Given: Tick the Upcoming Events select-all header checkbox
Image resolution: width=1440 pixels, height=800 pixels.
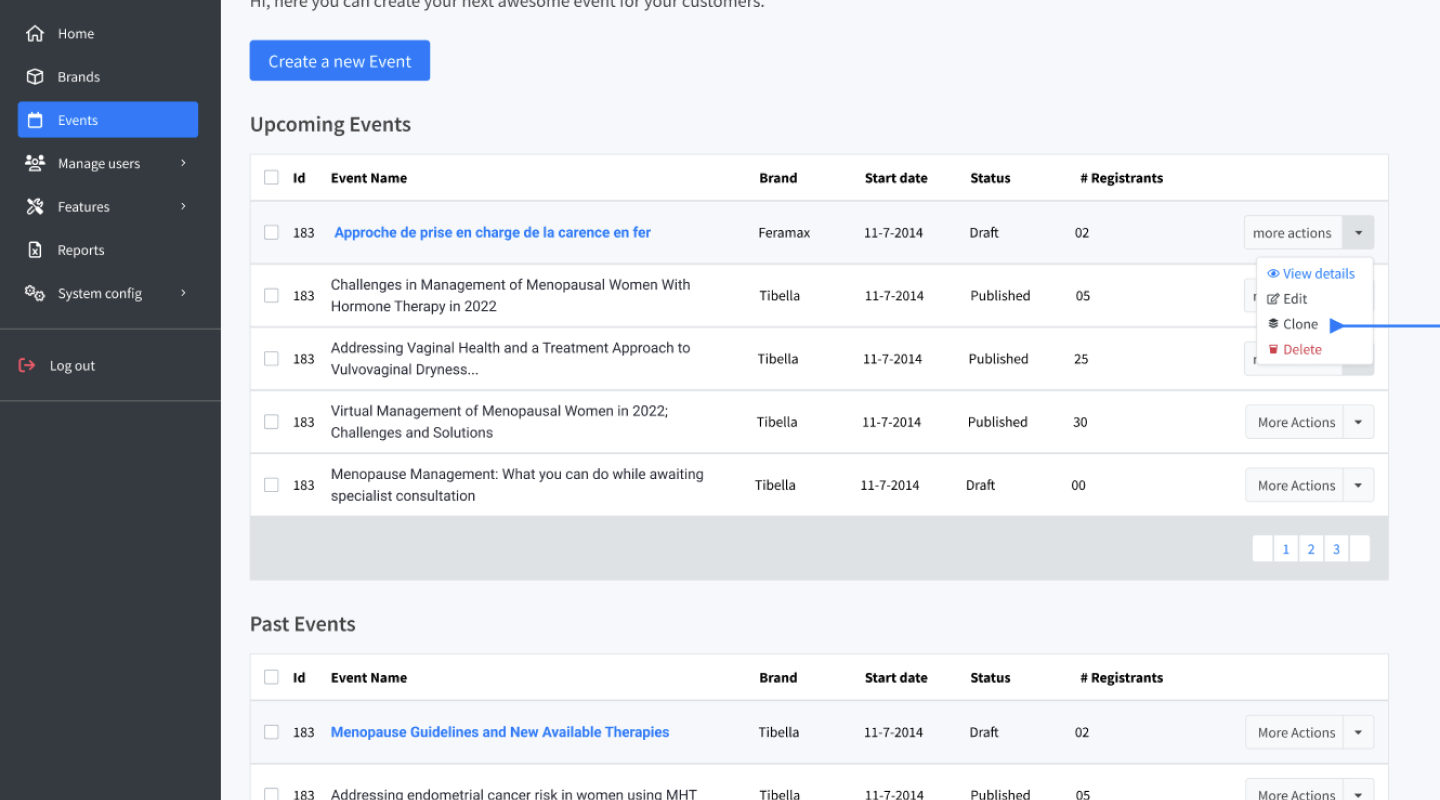Looking at the screenshot, I should (271, 178).
